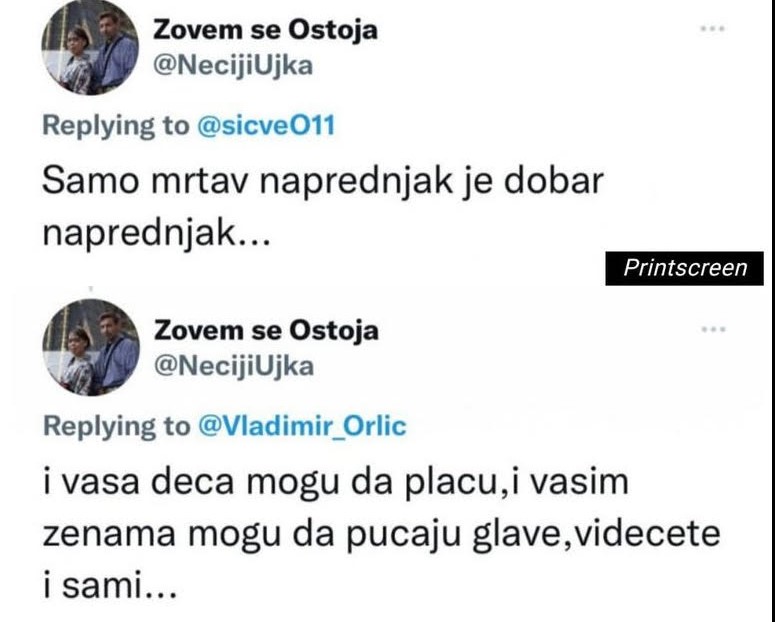This screenshot has height=622, width=775.
Task: Click the black Printscreen label
Action: [x=684, y=268]
